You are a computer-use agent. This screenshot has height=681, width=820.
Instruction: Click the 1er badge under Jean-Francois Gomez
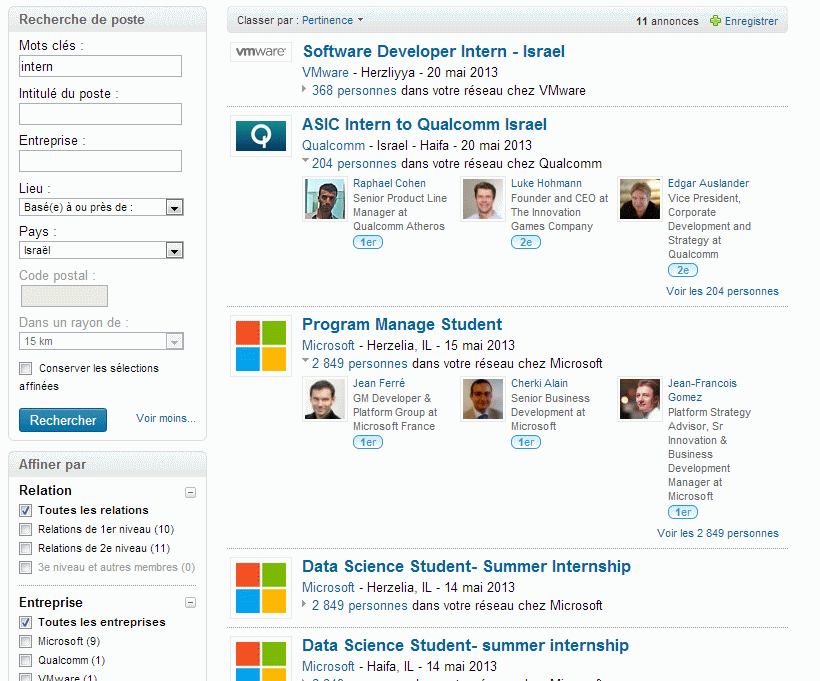click(x=682, y=513)
